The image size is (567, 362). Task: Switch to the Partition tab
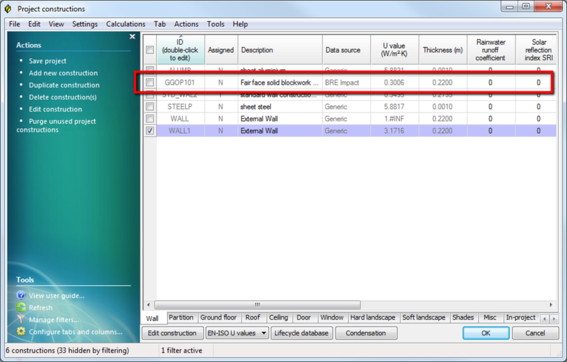(x=181, y=318)
